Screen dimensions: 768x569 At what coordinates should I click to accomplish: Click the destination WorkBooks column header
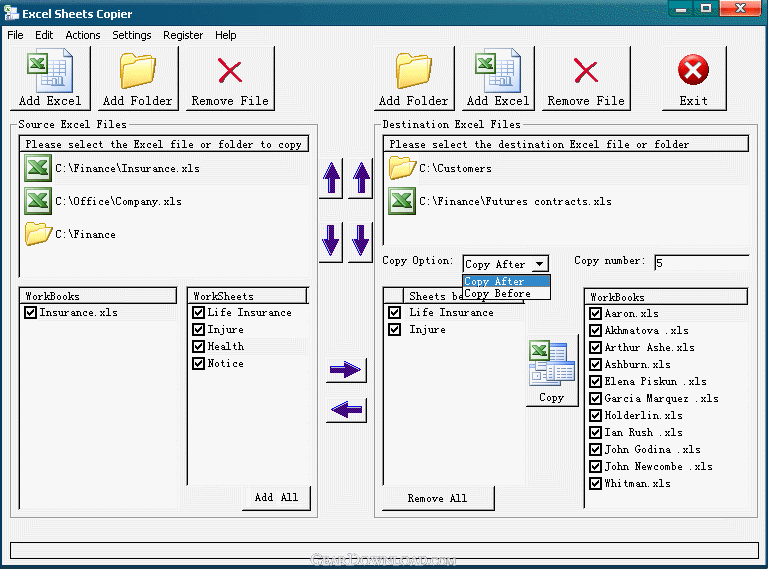666,297
